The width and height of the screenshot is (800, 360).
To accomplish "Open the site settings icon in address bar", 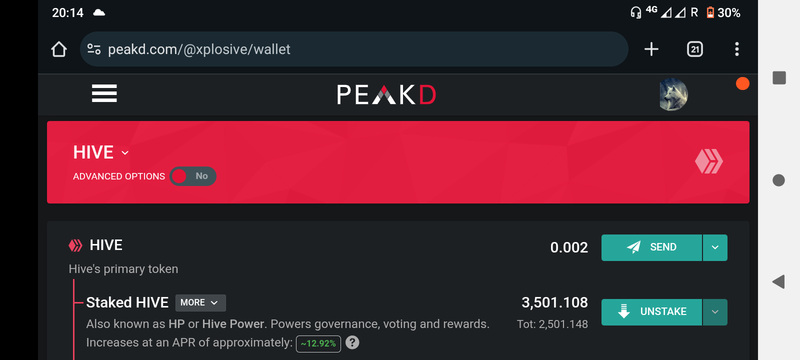I will pos(94,49).
